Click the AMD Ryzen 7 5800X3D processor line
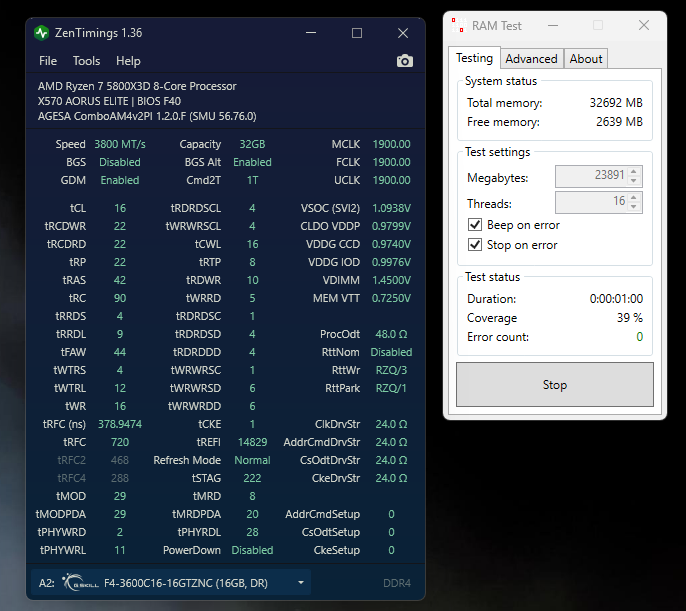The width and height of the screenshot is (686, 611). 137,86
